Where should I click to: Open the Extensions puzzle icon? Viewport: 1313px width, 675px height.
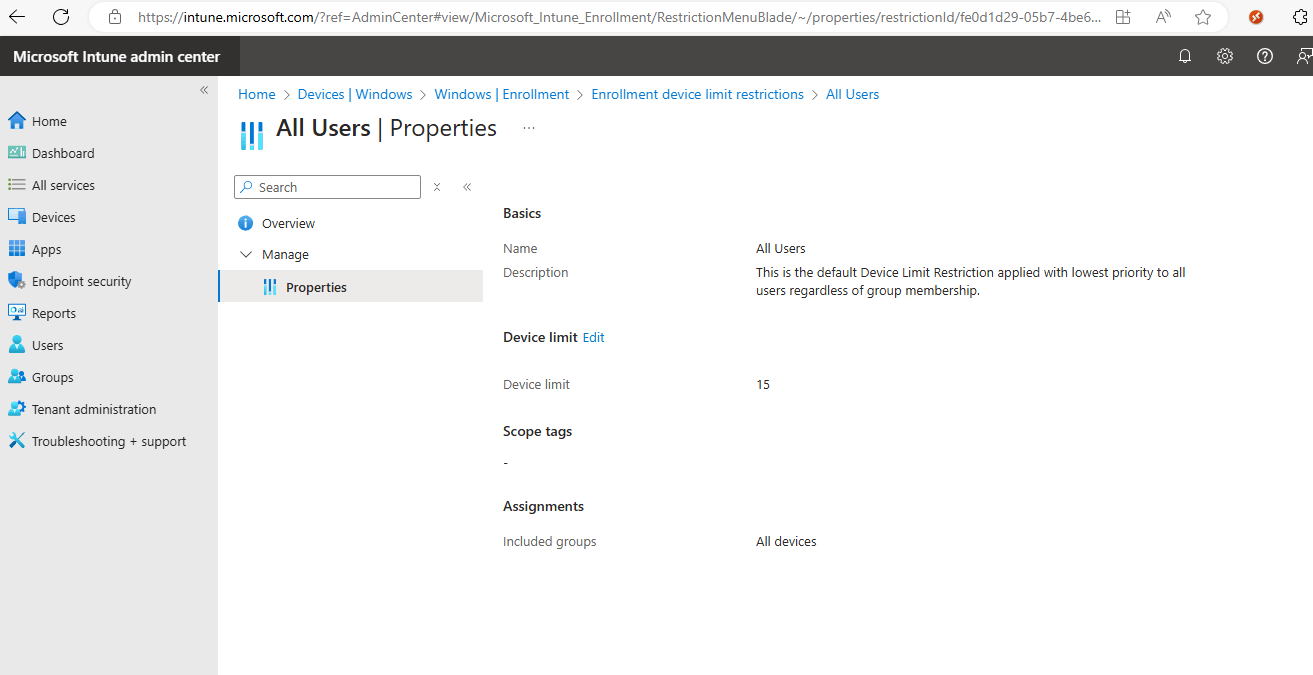1300,17
